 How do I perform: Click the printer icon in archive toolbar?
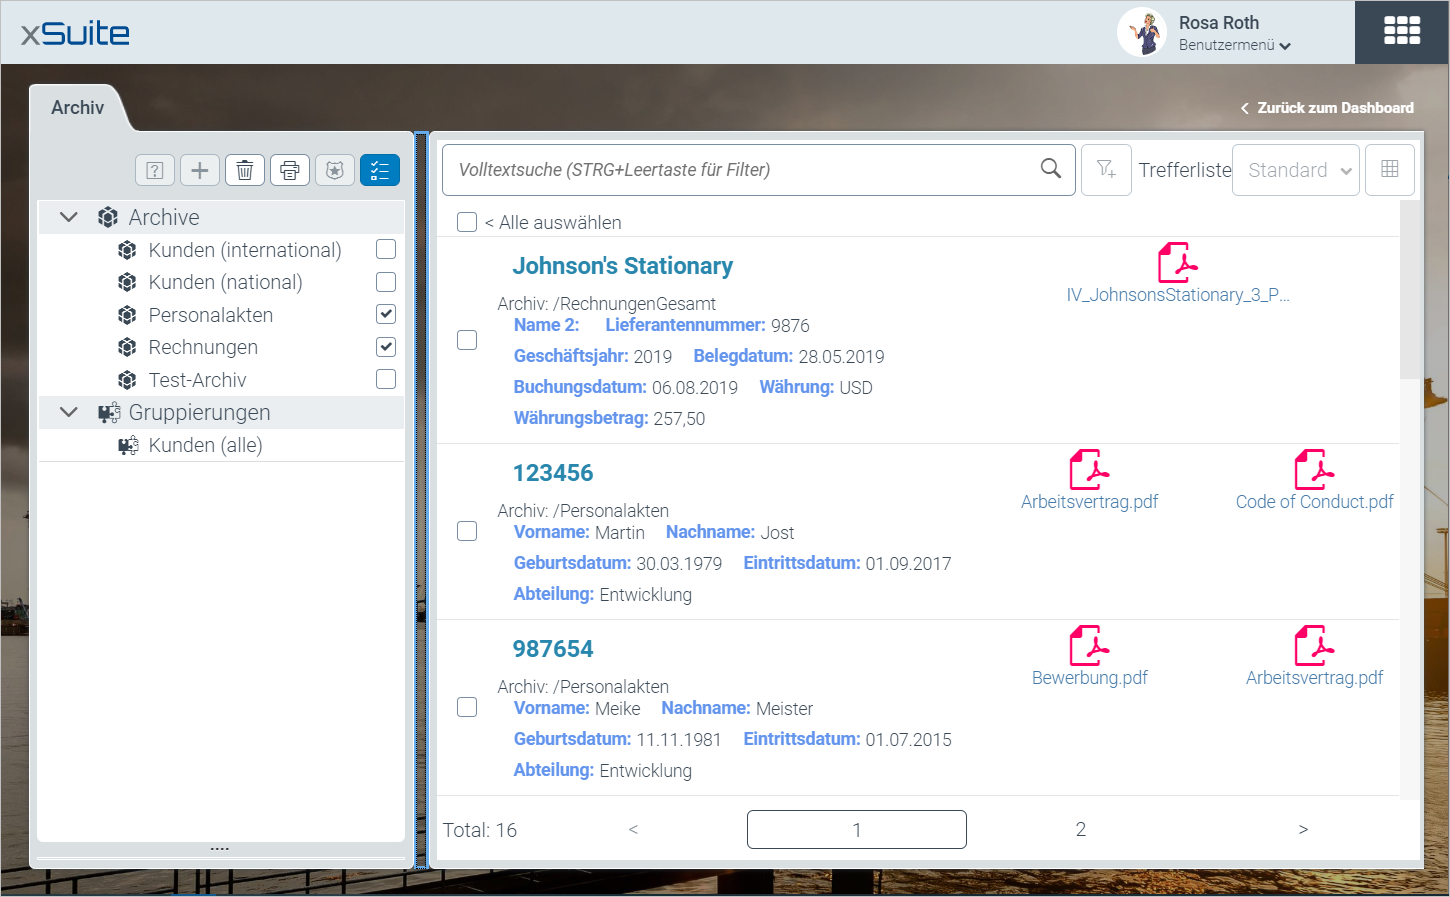290,170
